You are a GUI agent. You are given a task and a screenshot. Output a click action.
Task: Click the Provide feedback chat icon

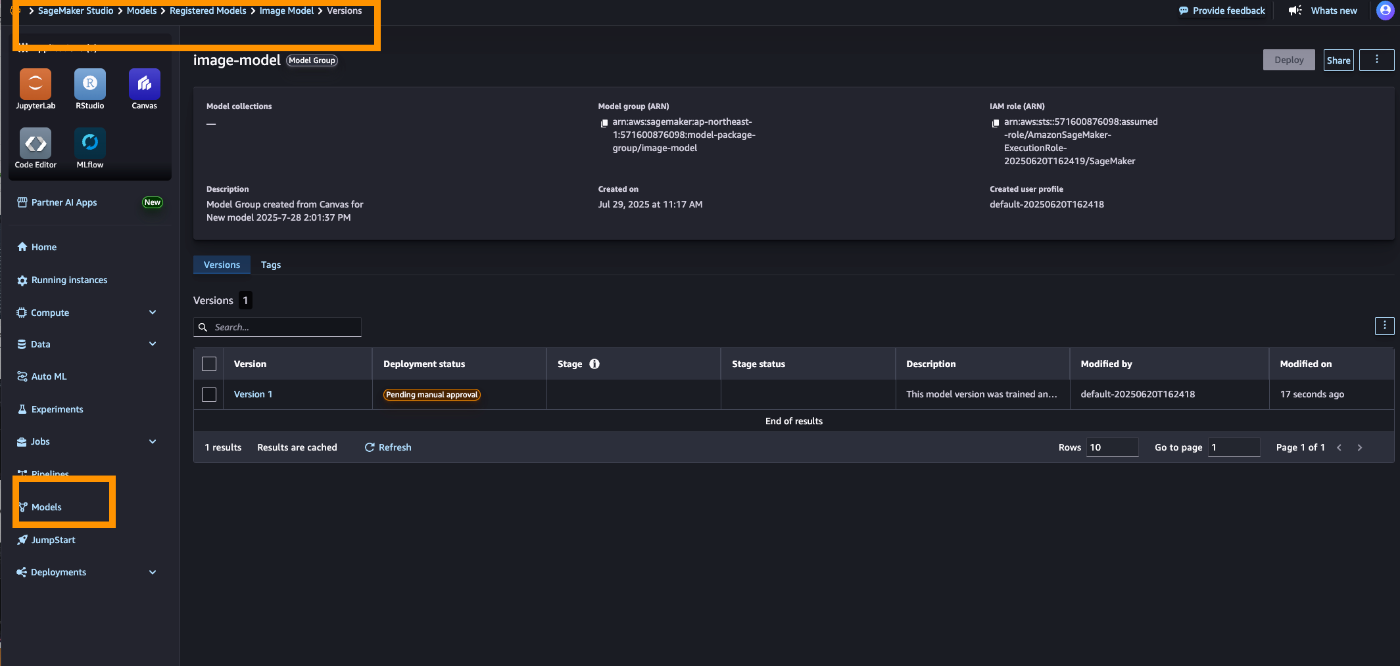pyautogui.click(x=1184, y=11)
